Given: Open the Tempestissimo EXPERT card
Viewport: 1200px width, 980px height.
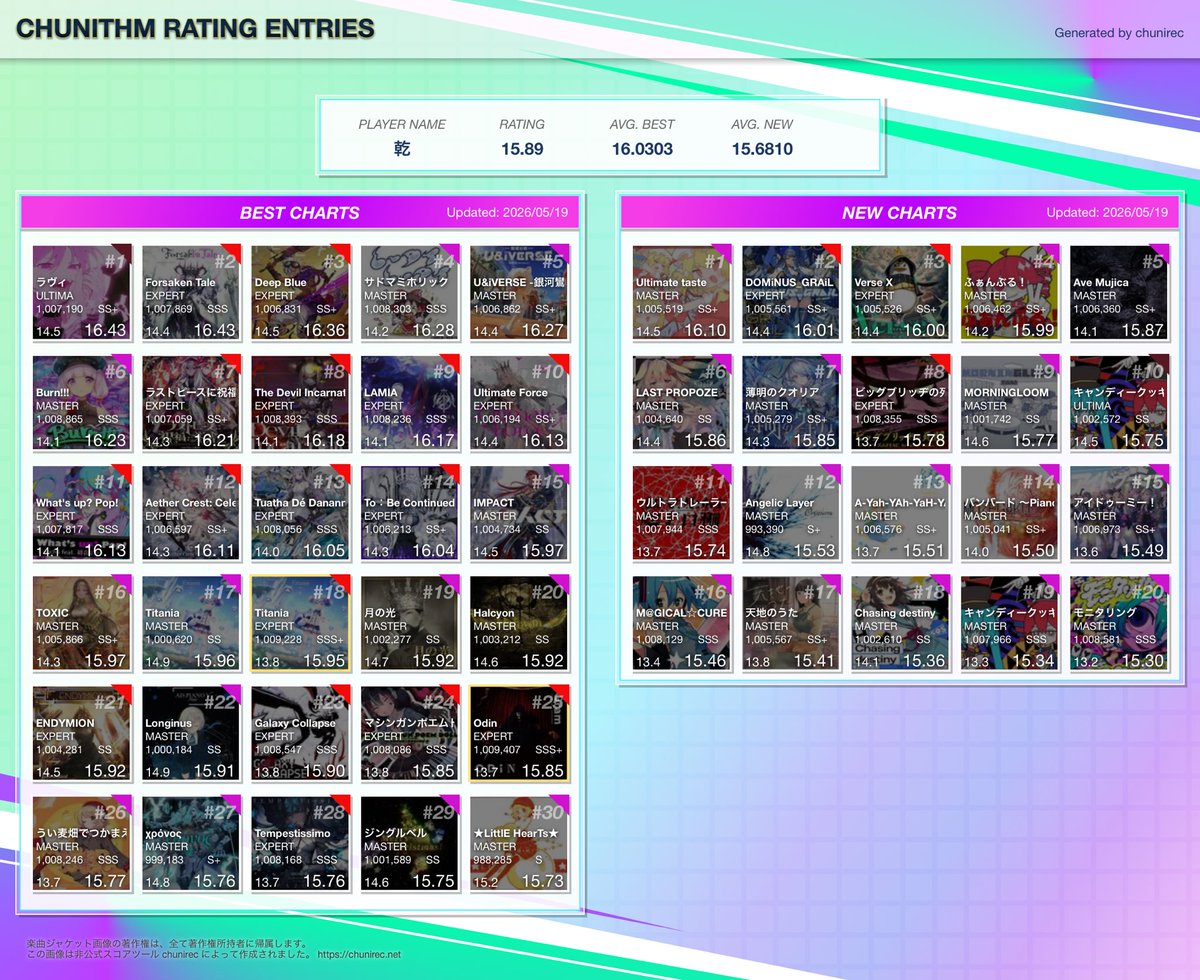Looking at the screenshot, I should pos(301,842).
